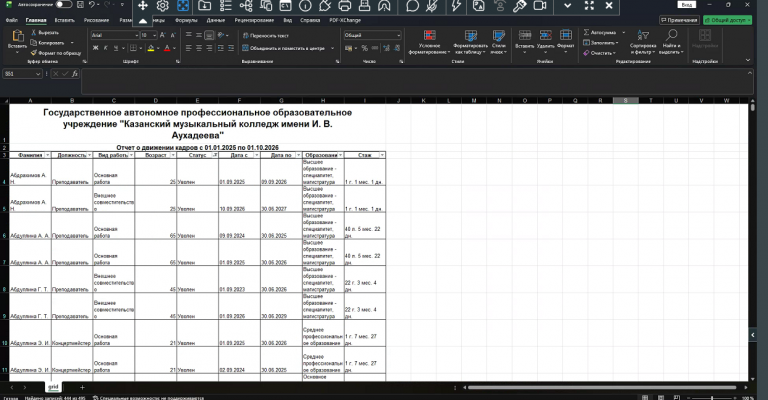This screenshot has height=400, width=768.
Task: Toggle underline Ч formatting
Action: [116, 48]
